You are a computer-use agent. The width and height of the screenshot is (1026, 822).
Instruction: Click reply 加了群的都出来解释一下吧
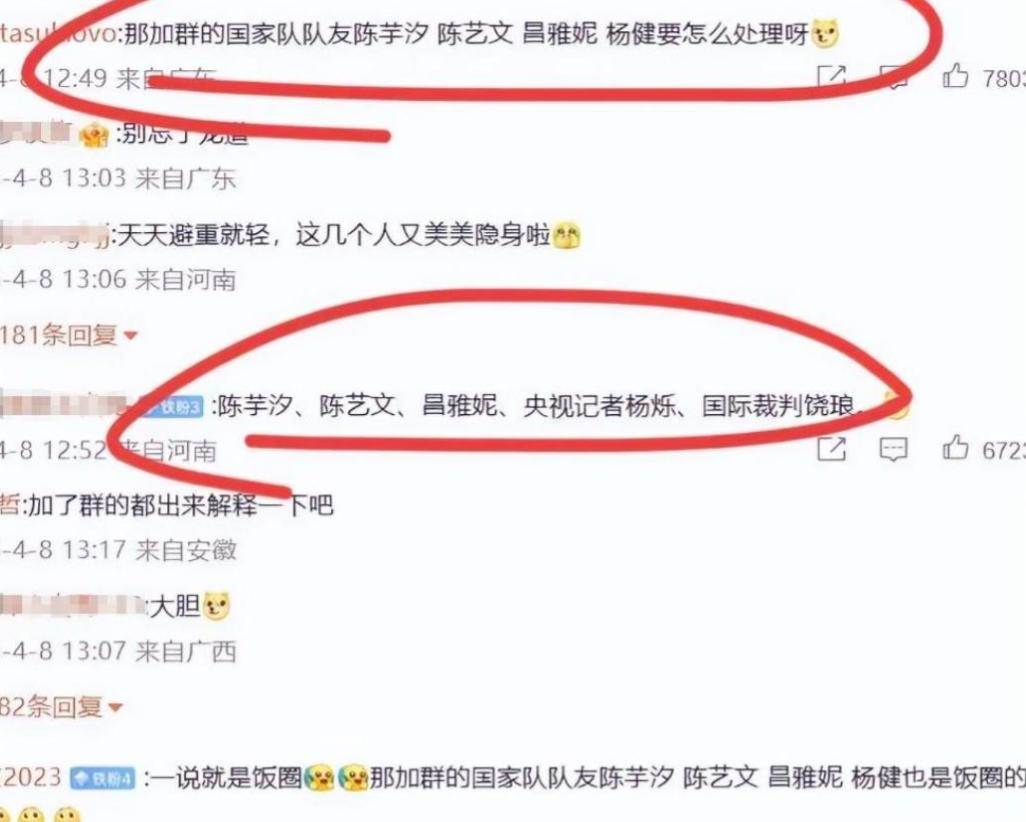(x=180, y=505)
